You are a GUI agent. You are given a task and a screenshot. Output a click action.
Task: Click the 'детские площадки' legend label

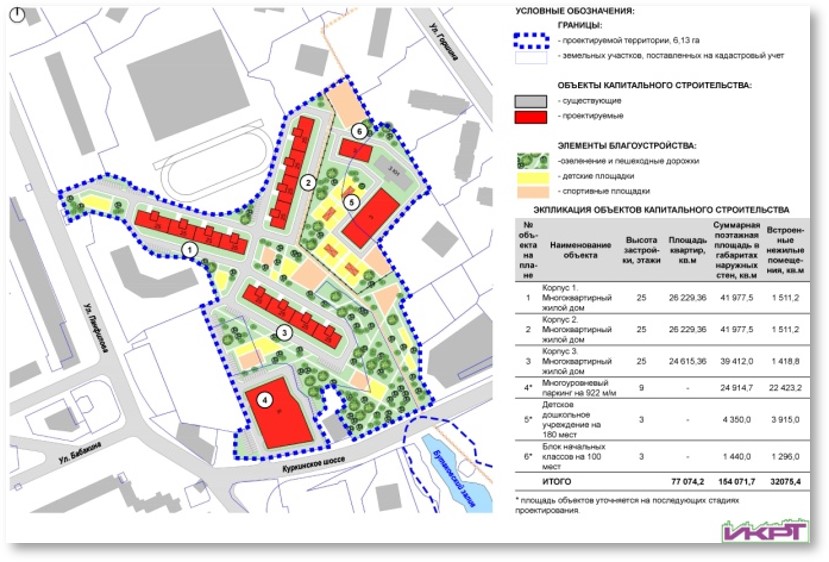(x=598, y=176)
